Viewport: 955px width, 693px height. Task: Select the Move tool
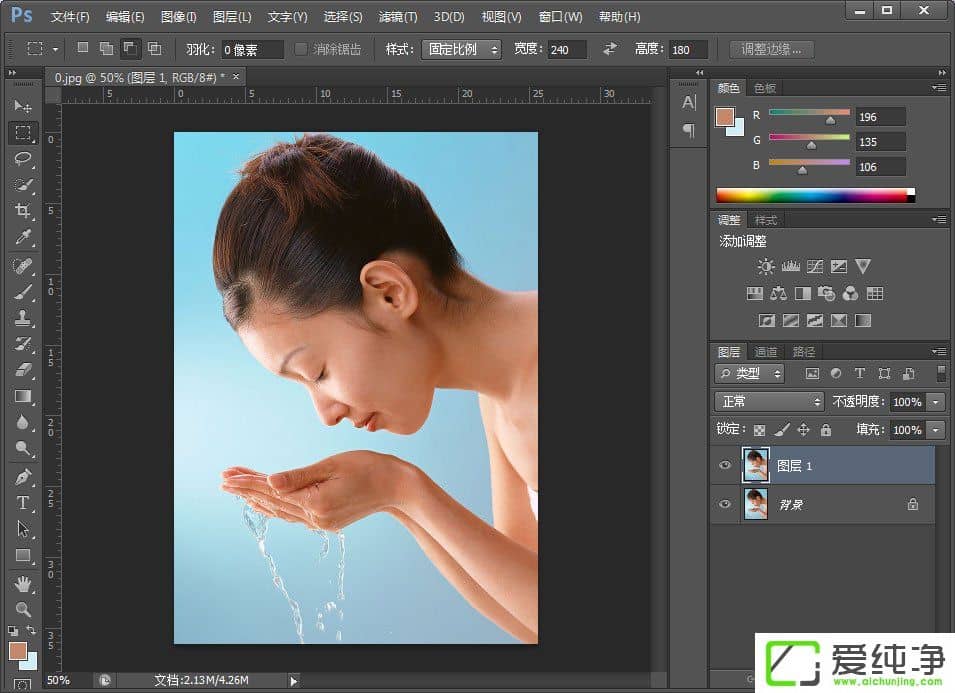23,107
